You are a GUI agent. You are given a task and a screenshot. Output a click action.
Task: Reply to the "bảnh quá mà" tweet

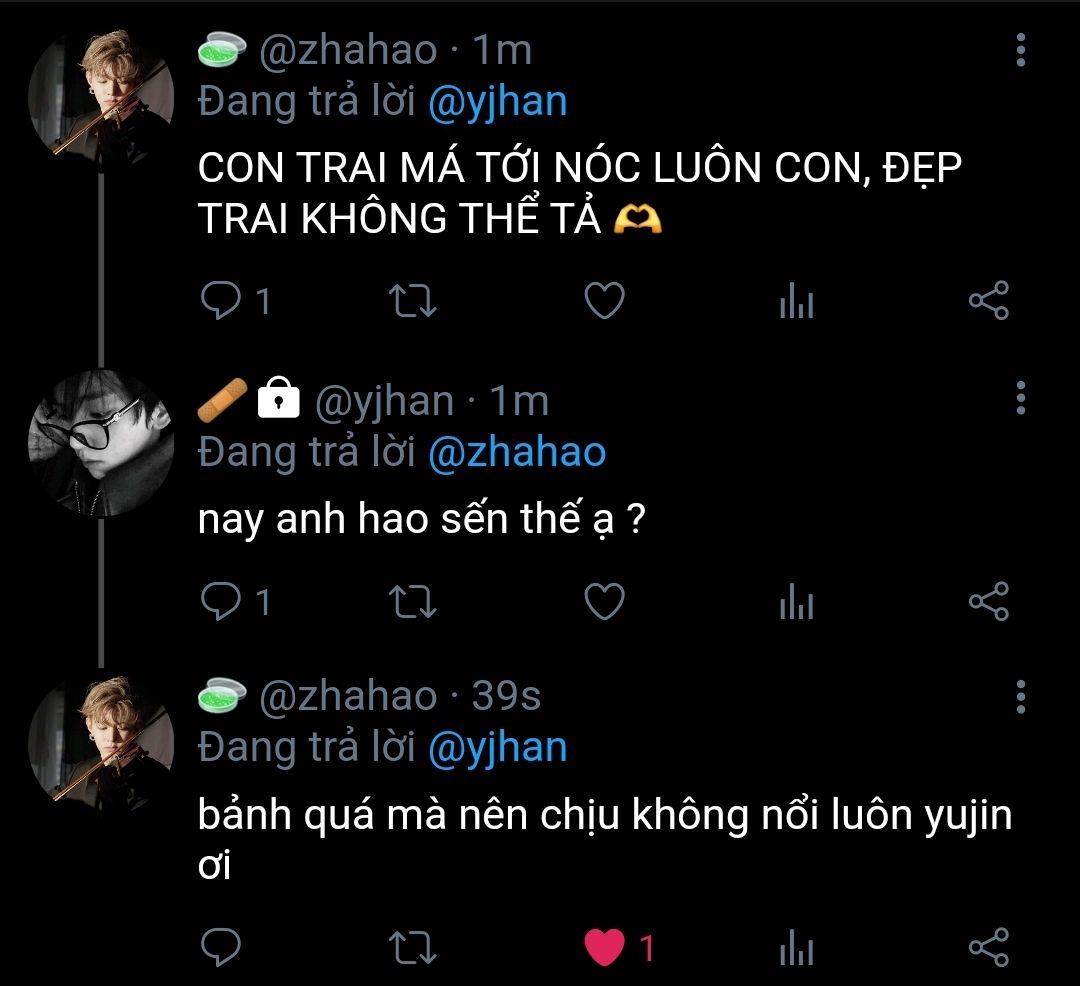(x=217, y=947)
